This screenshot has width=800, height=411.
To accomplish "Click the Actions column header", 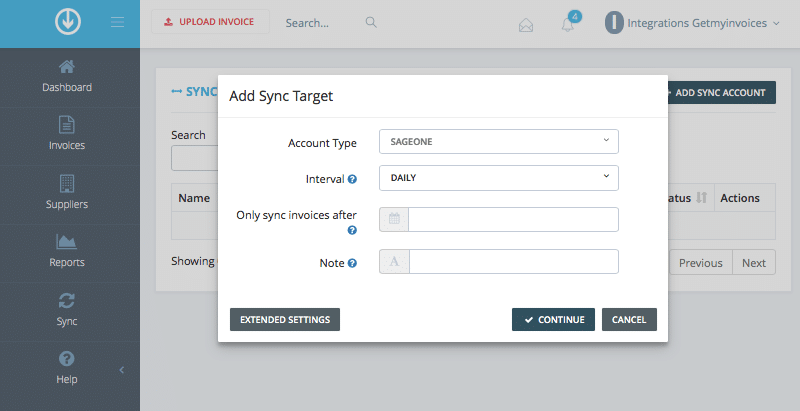I will coord(740,198).
